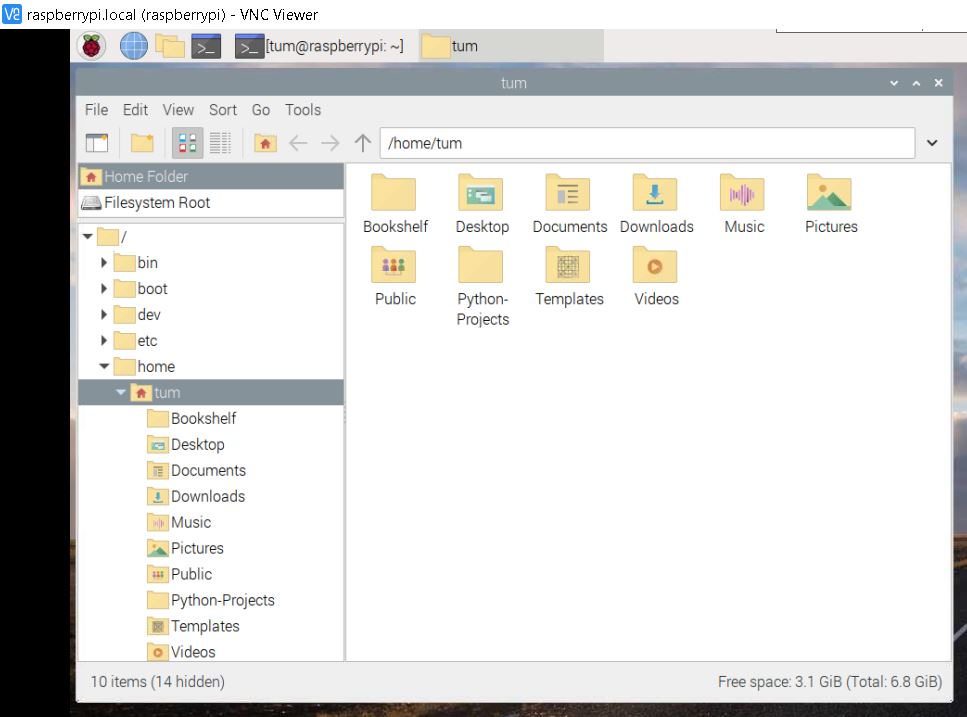Go to home folder via toolbar icon
Viewport: 967px width, 717px height.
tap(265, 143)
